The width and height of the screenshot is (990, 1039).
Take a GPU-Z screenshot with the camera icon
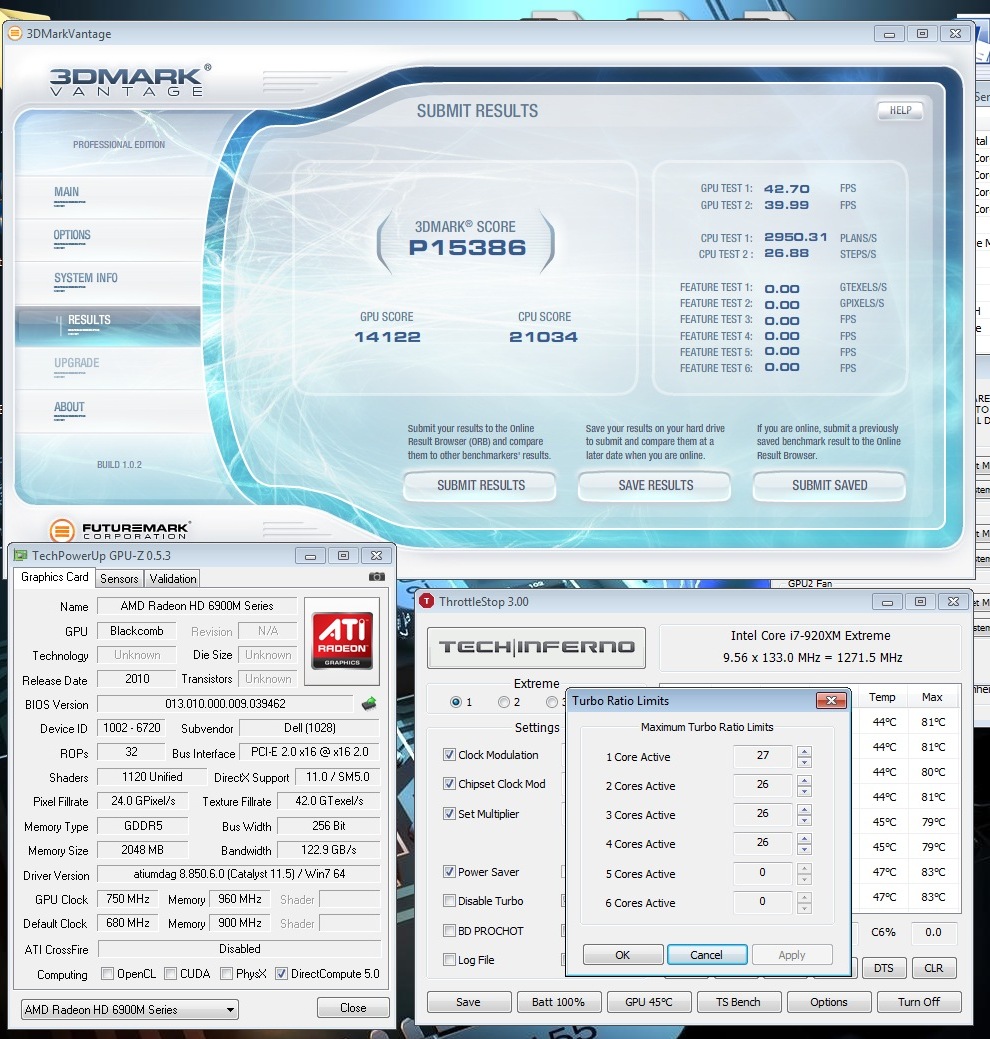[x=376, y=576]
